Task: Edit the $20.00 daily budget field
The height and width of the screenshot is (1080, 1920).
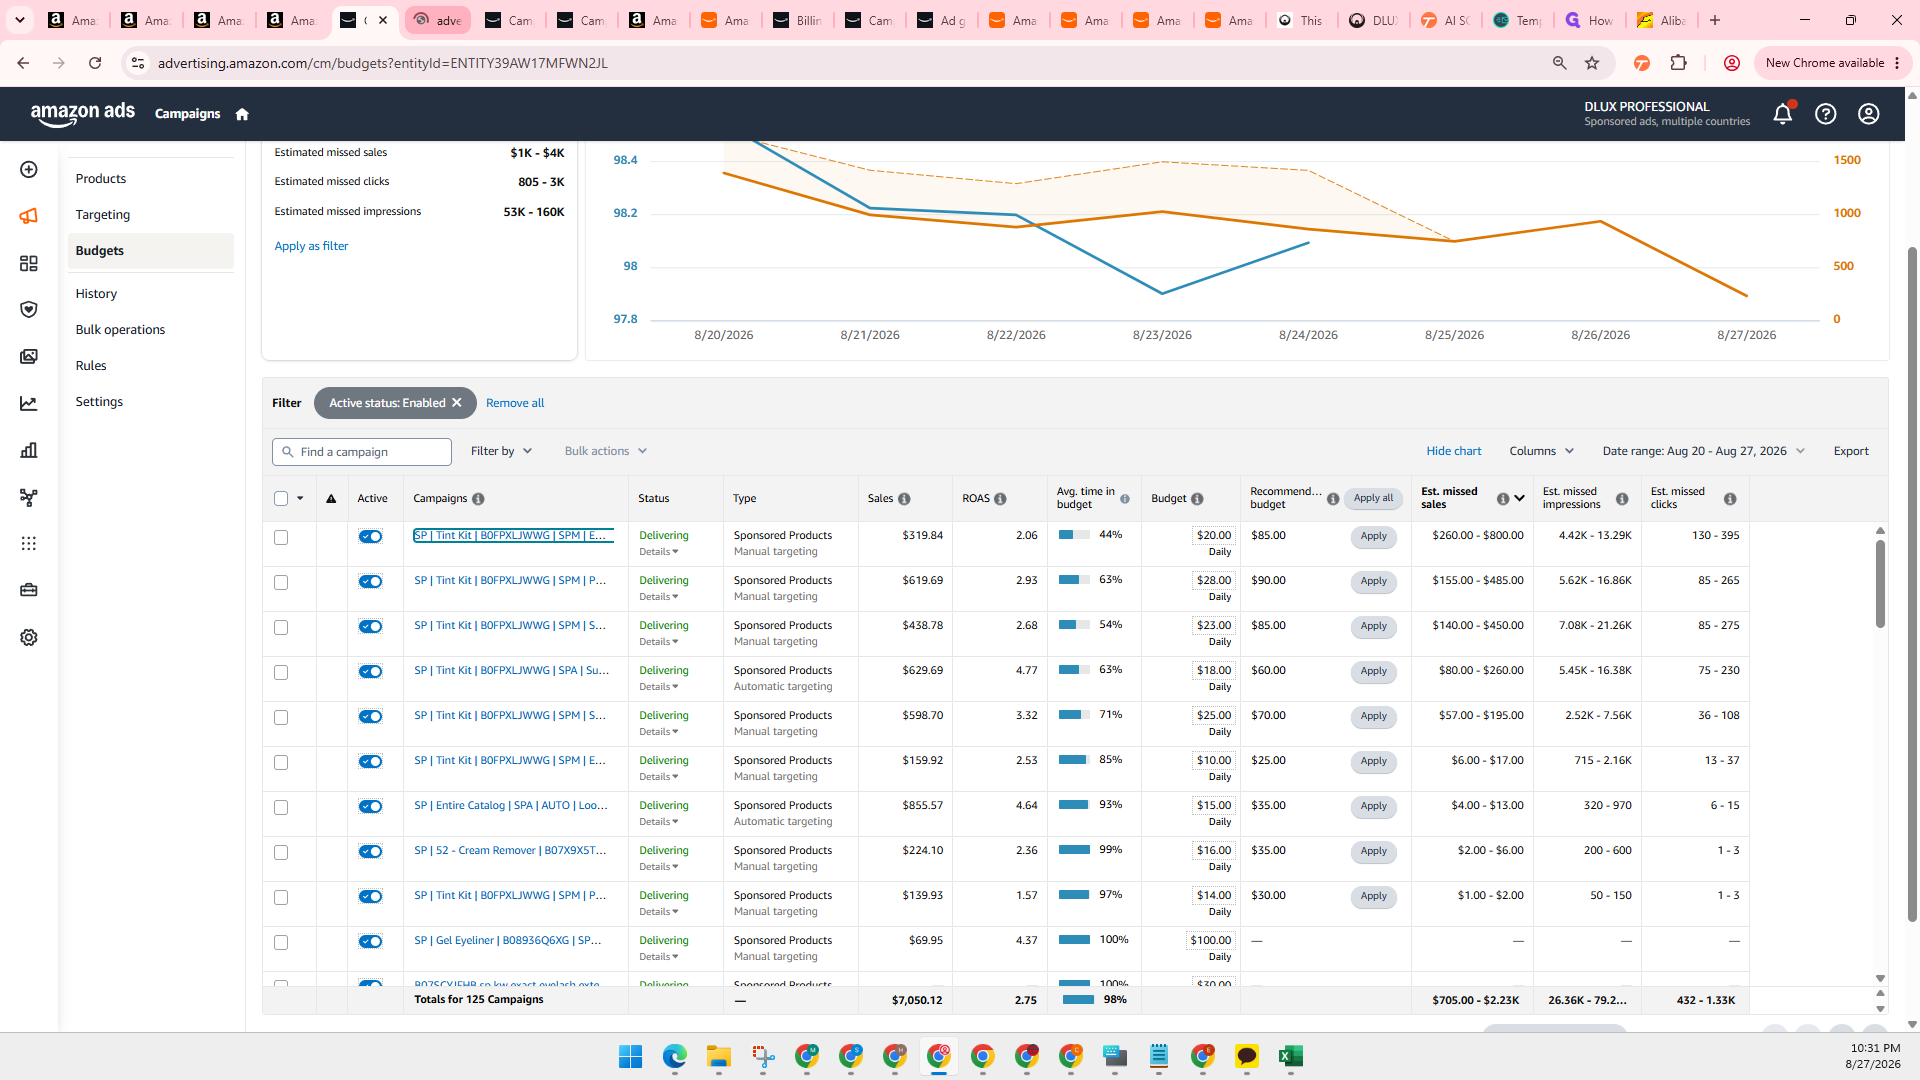Action: 1214,536
